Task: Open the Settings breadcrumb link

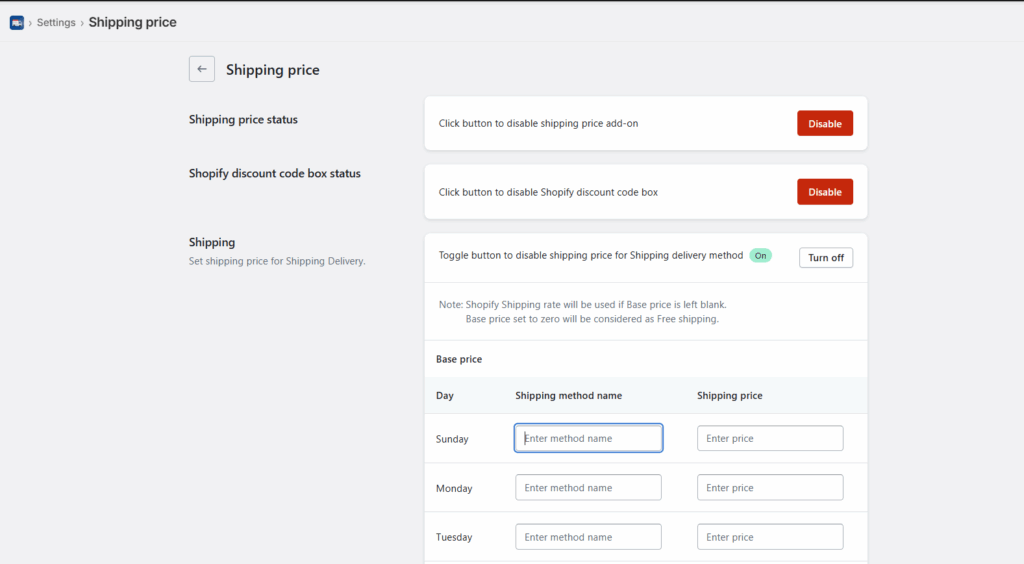Action: [x=56, y=22]
